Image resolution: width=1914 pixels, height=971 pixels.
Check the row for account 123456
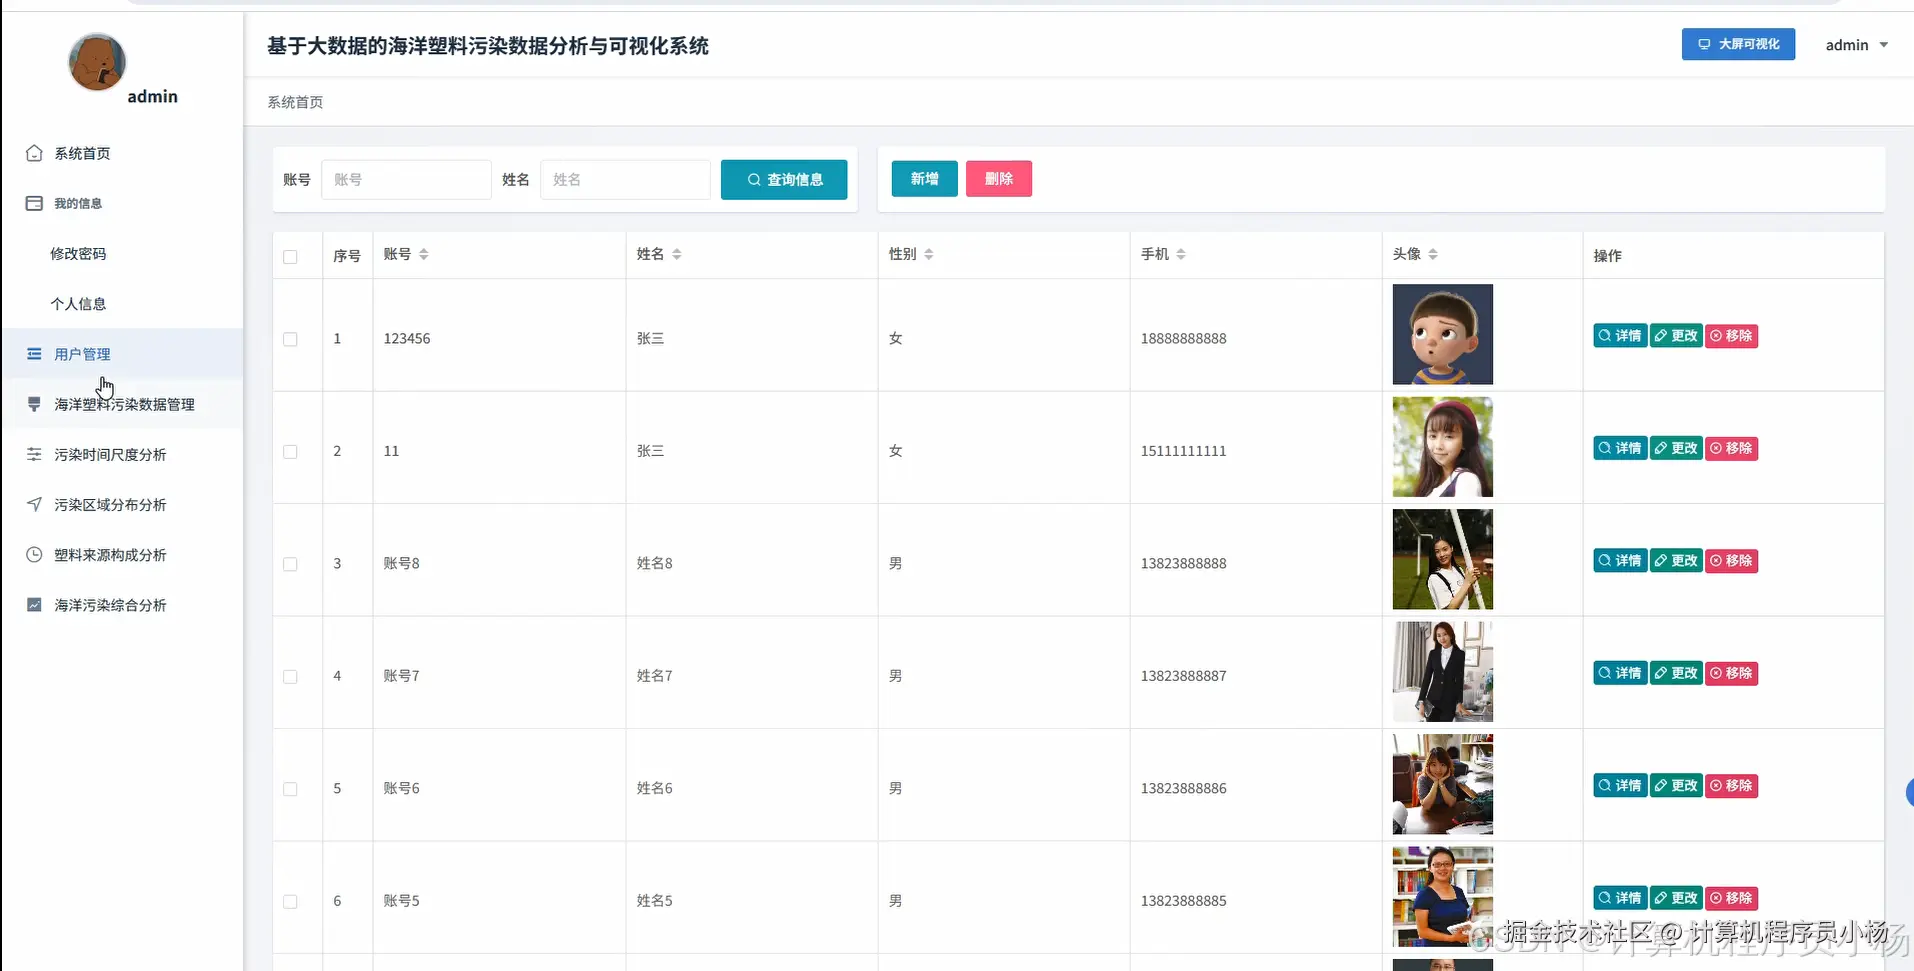(x=290, y=339)
